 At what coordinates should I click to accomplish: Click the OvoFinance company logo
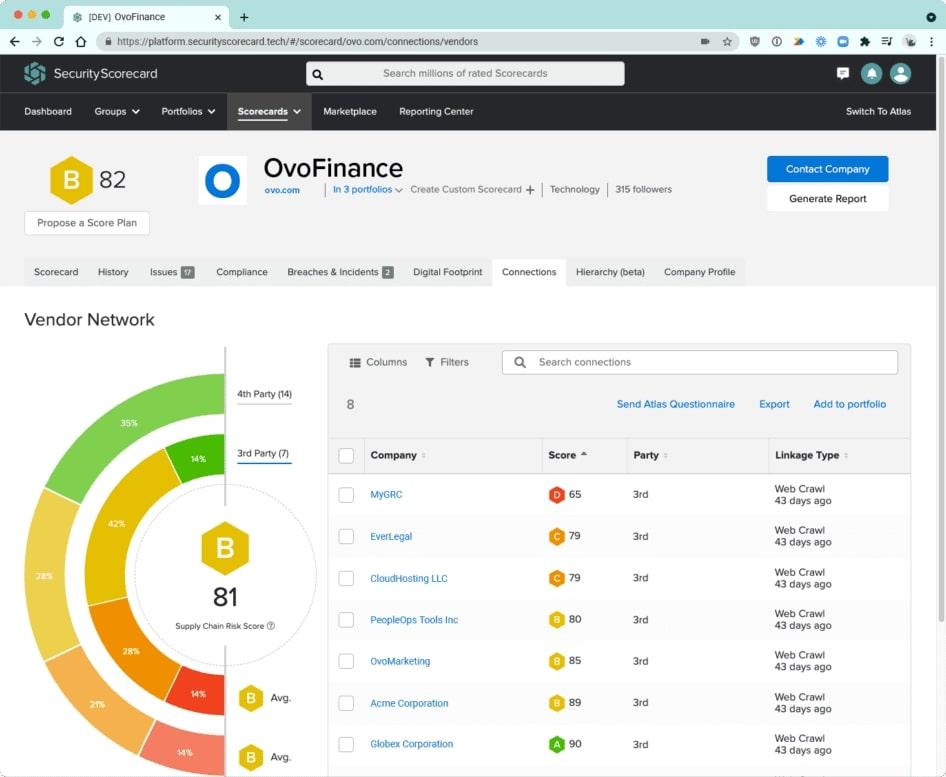point(223,180)
